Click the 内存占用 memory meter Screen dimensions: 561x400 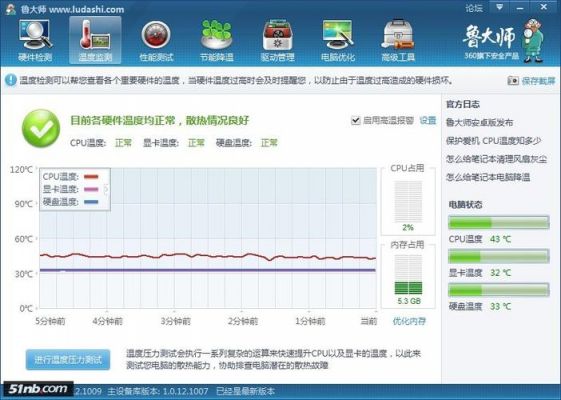click(408, 274)
